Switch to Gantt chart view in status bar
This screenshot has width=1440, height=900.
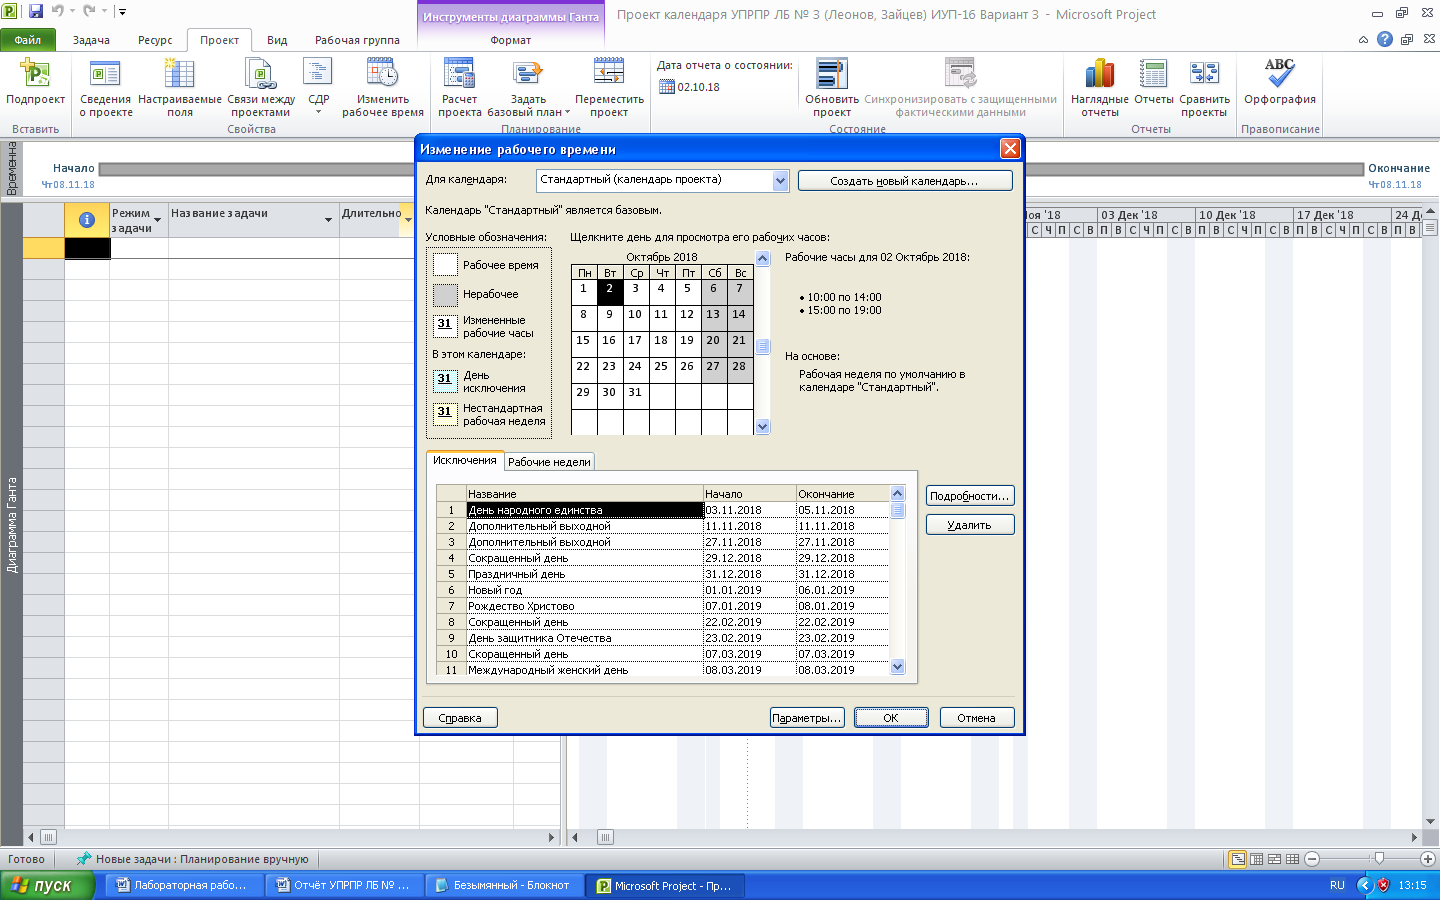(1238, 859)
